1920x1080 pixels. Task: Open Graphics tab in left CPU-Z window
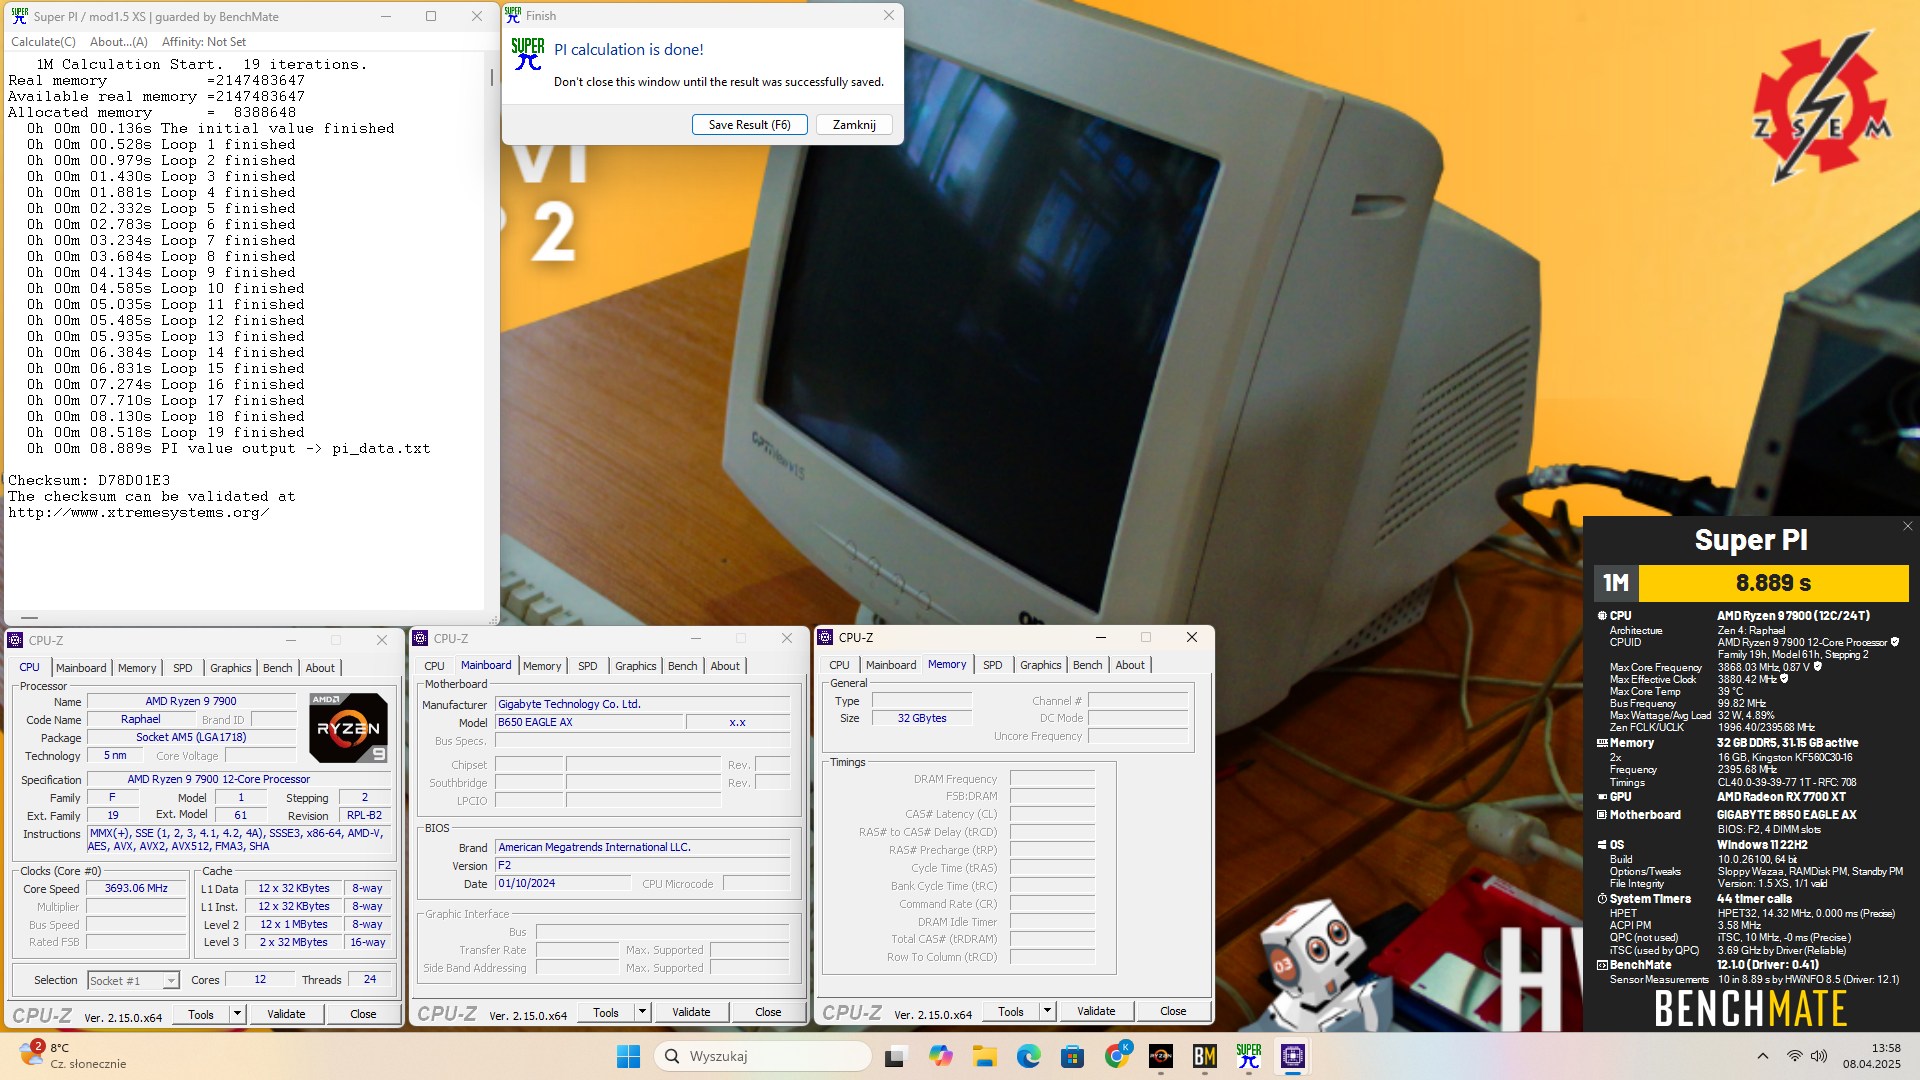coord(230,668)
